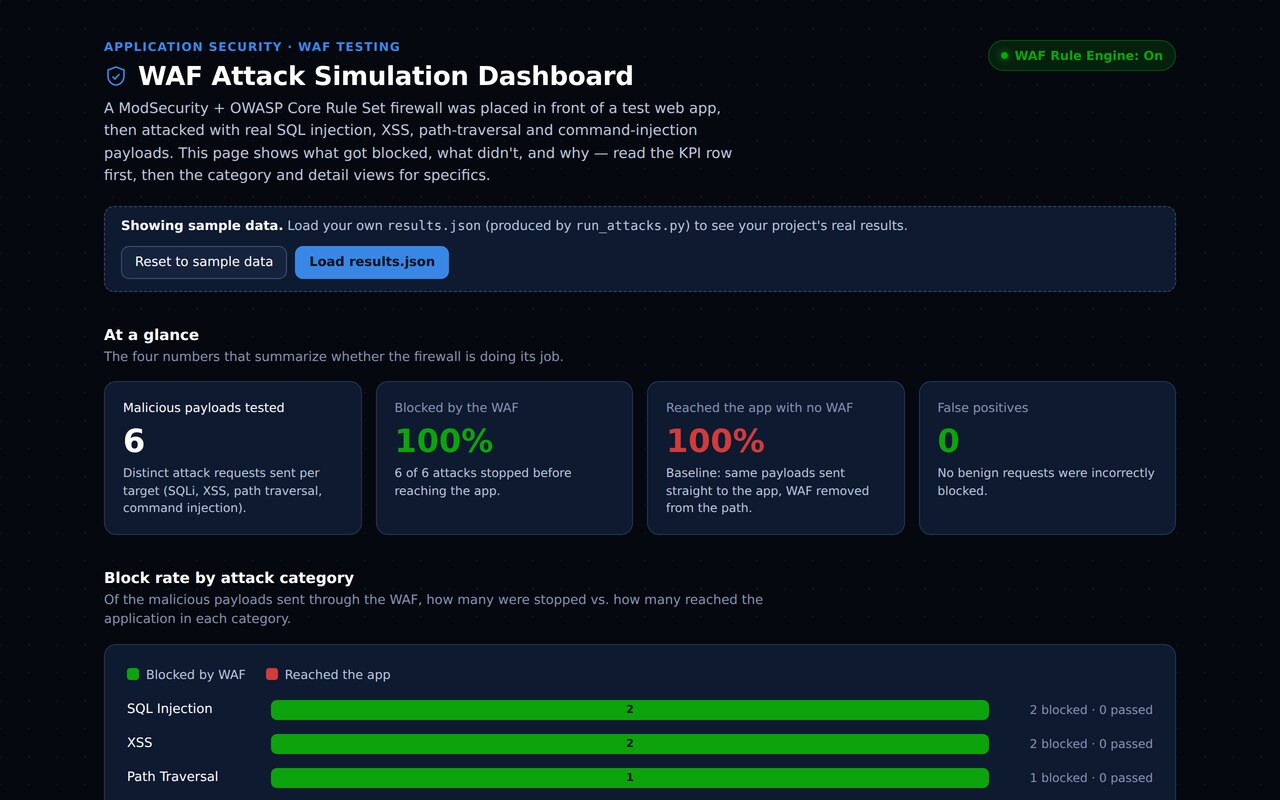1280x800 pixels.
Task: Click the 'SQL Injection' category label
Action: pyautogui.click(x=170, y=709)
